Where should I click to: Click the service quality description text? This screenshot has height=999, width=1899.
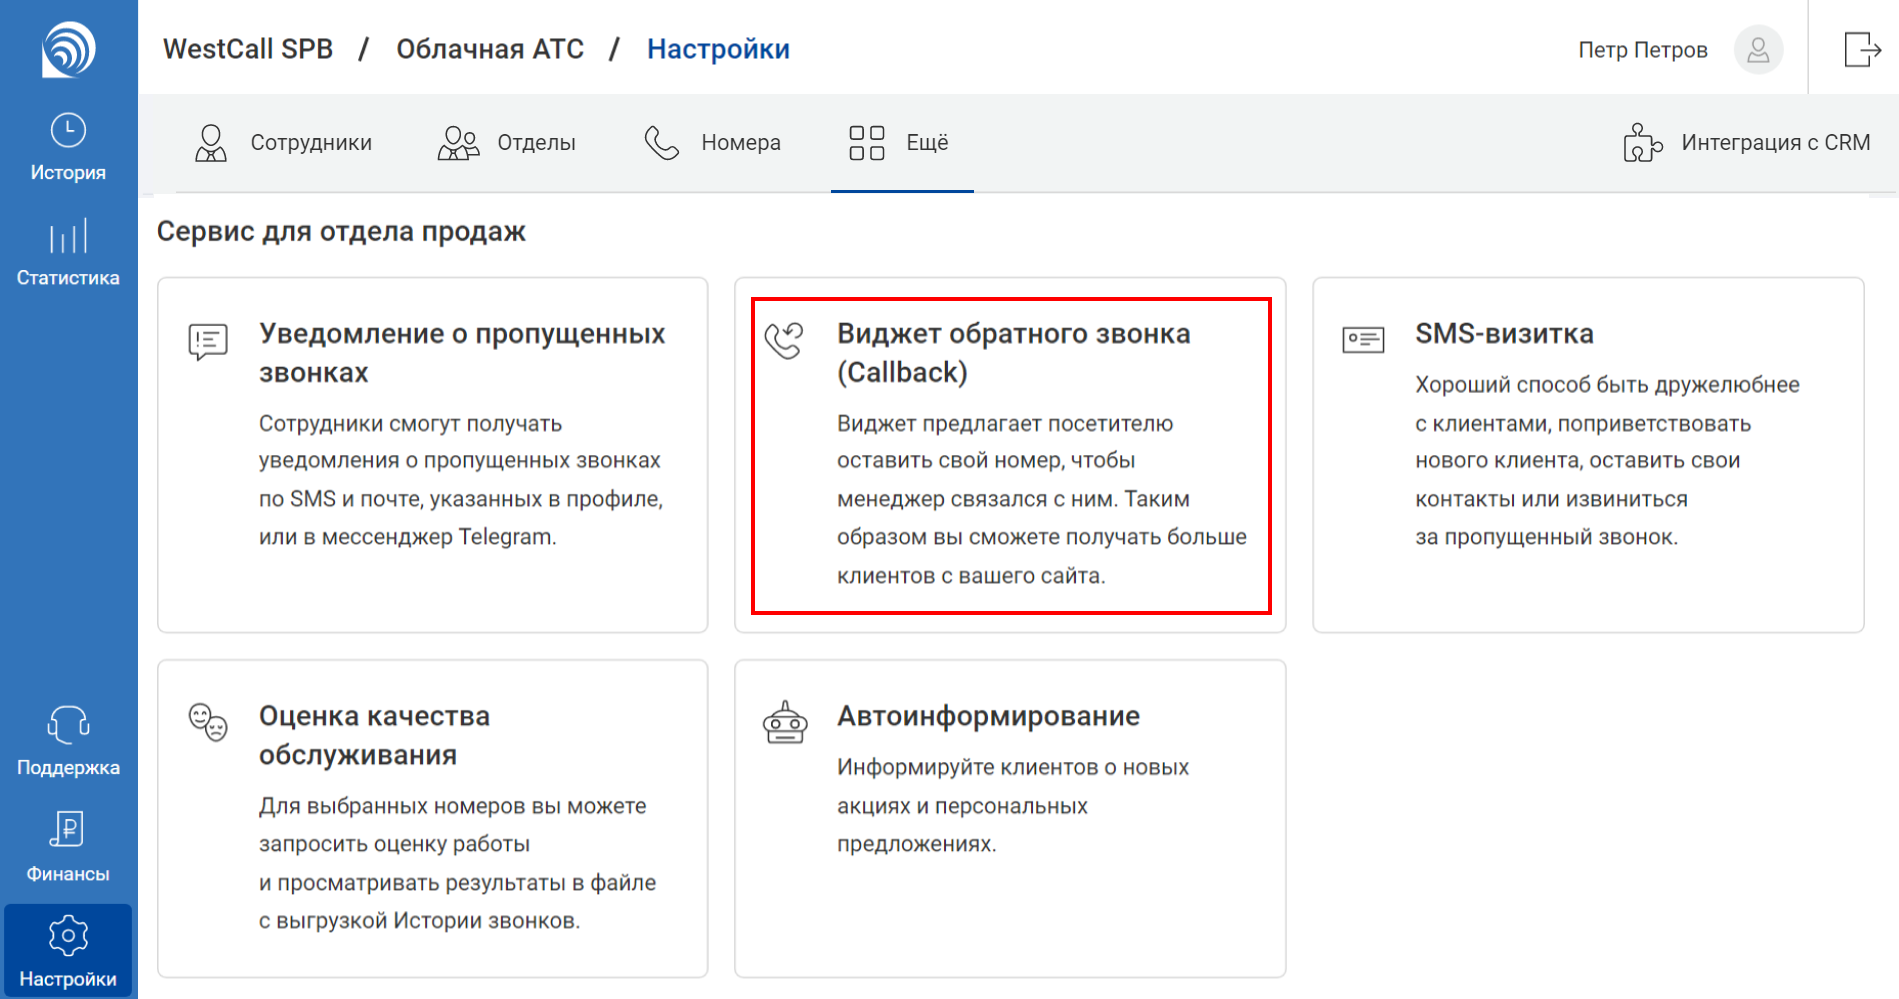(457, 863)
